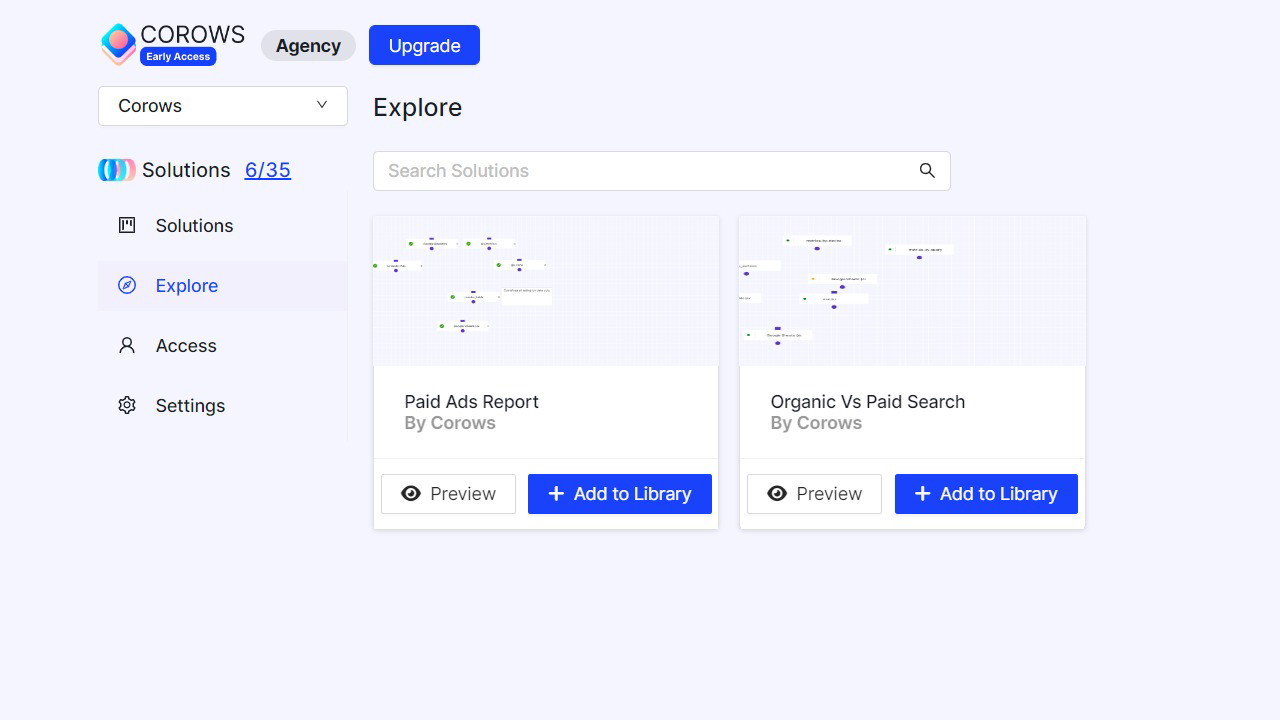Open the Solutions sidebar item
Viewport: 1280px width, 720px height.
pos(194,226)
